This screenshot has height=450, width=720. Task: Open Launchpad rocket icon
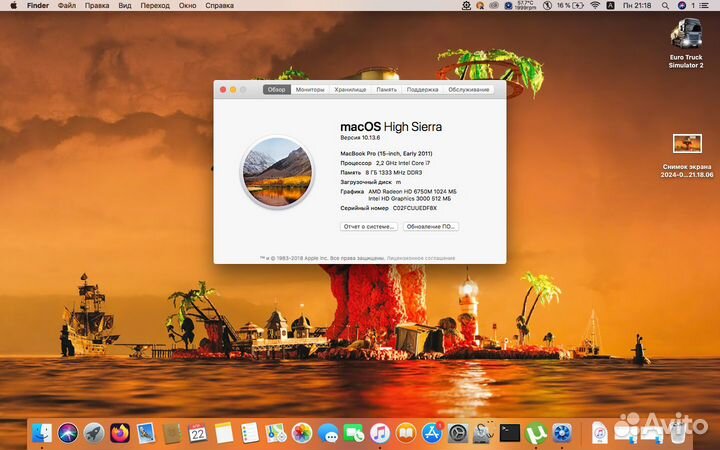[x=94, y=433]
